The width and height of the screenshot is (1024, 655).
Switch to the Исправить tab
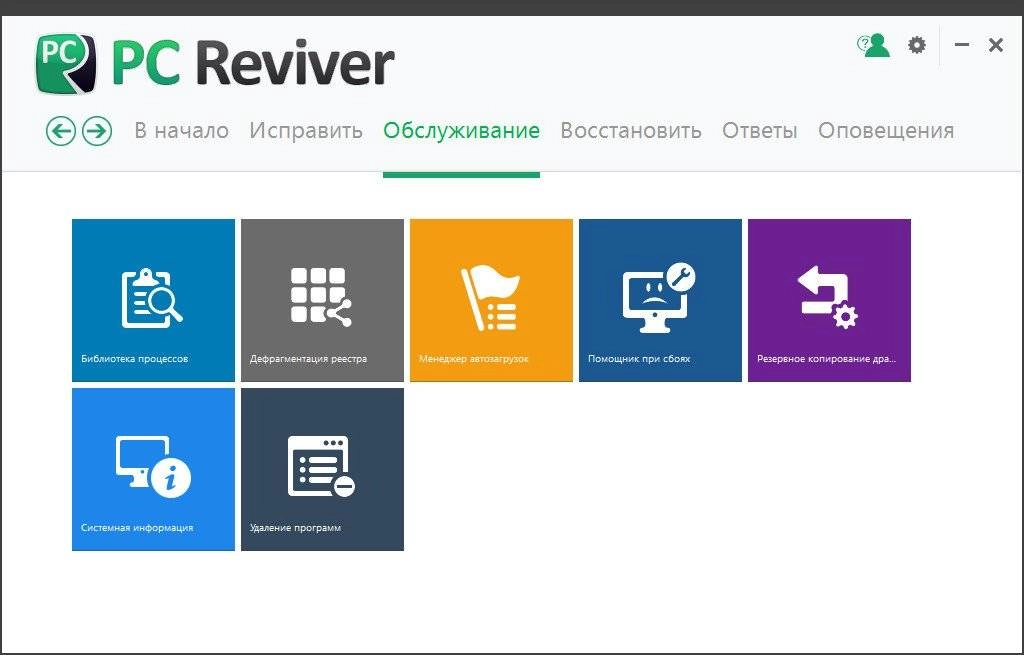[x=306, y=131]
